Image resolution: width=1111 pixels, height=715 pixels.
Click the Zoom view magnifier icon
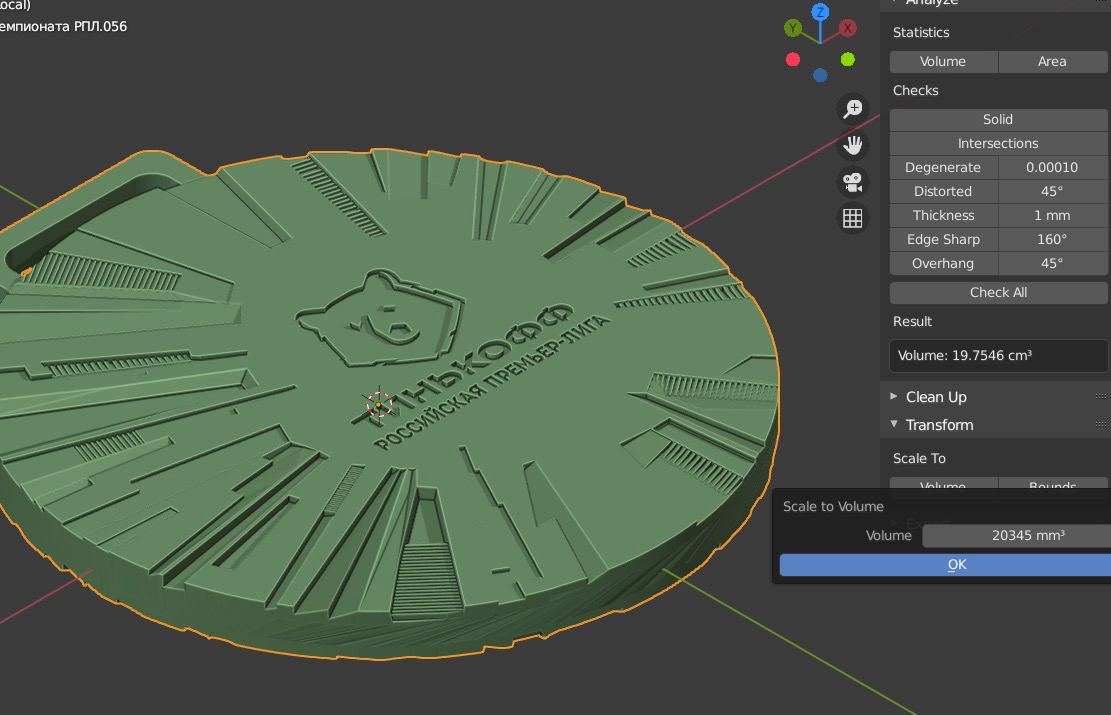pos(852,108)
